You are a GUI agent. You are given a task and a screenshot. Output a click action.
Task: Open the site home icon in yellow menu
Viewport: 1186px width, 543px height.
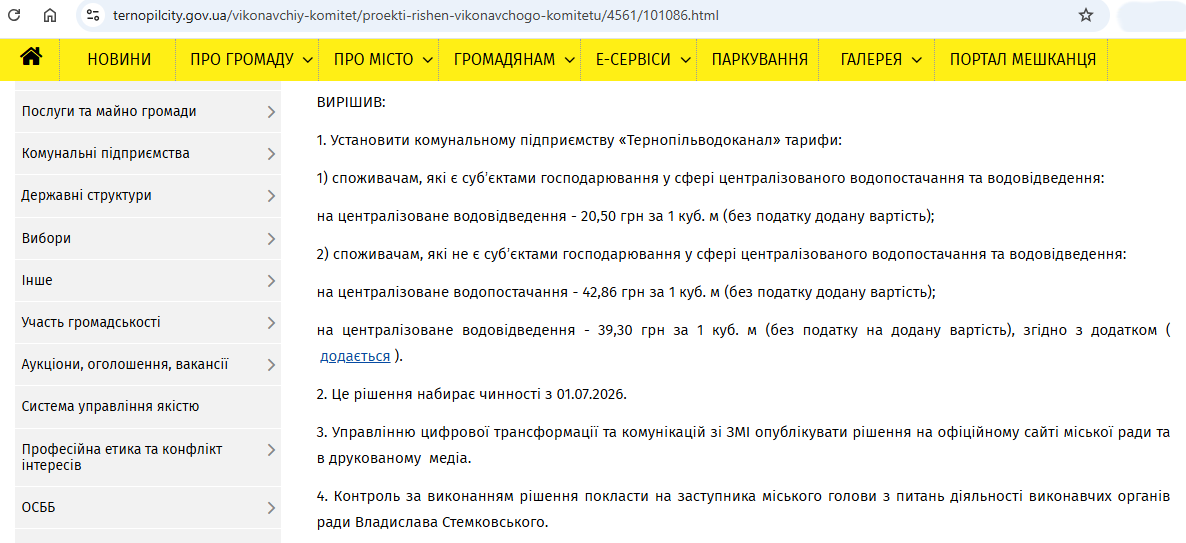[x=31, y=57]
